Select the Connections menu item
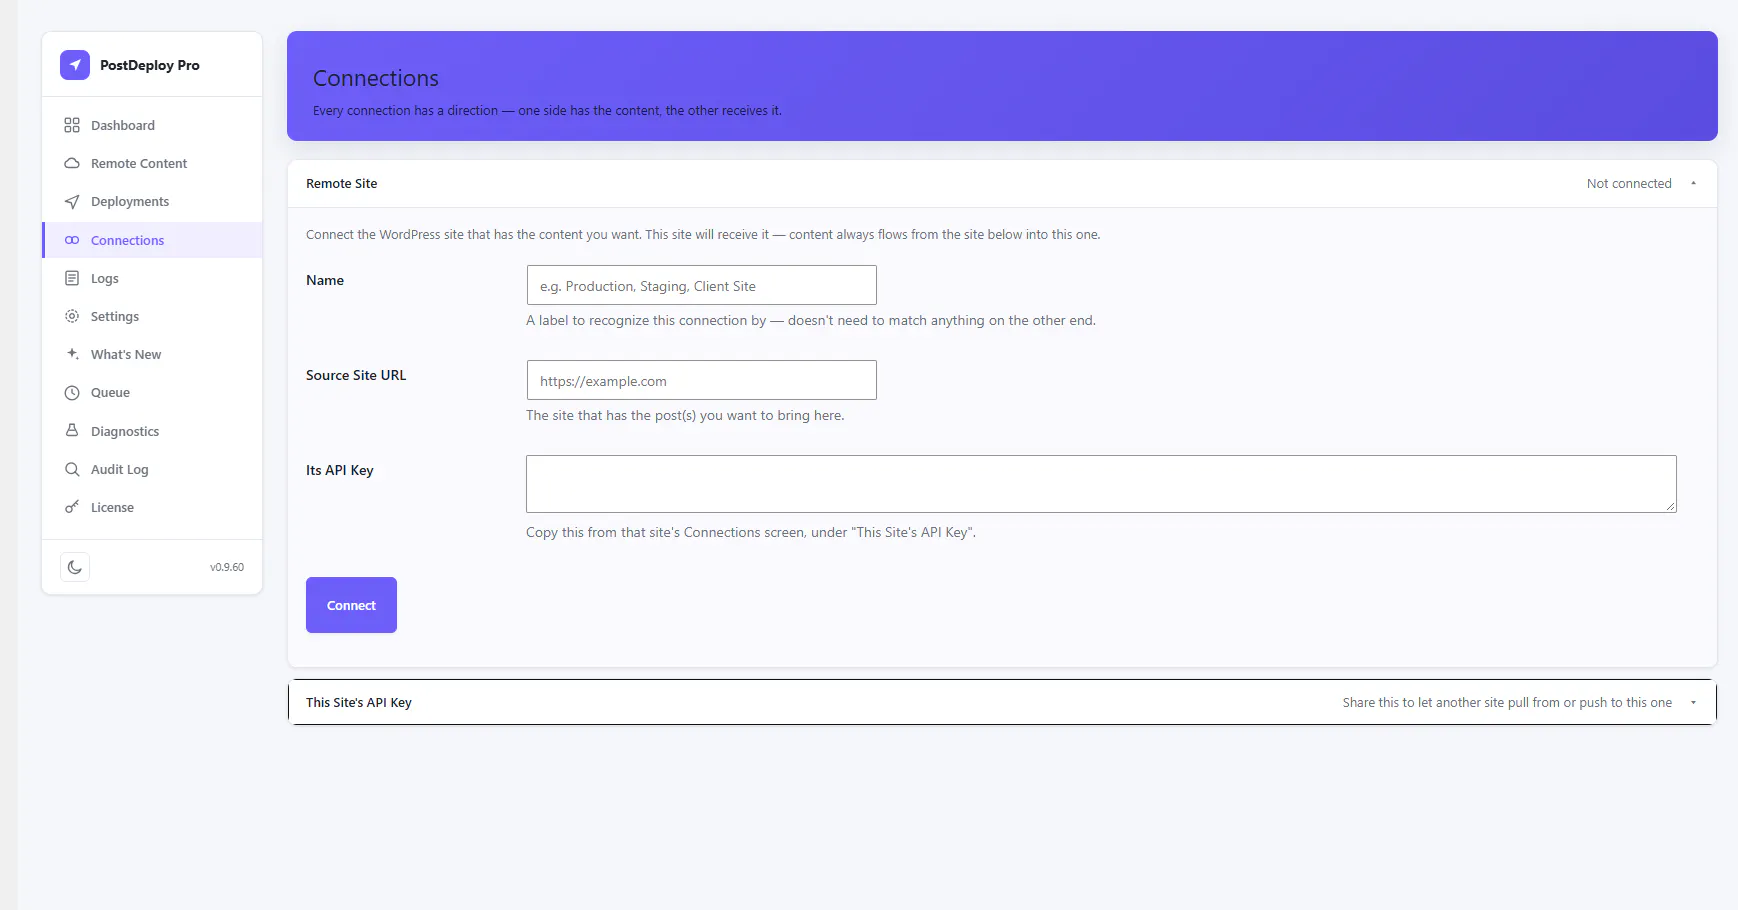Viewport: 1738px width, 910px height. click(152, 240)
